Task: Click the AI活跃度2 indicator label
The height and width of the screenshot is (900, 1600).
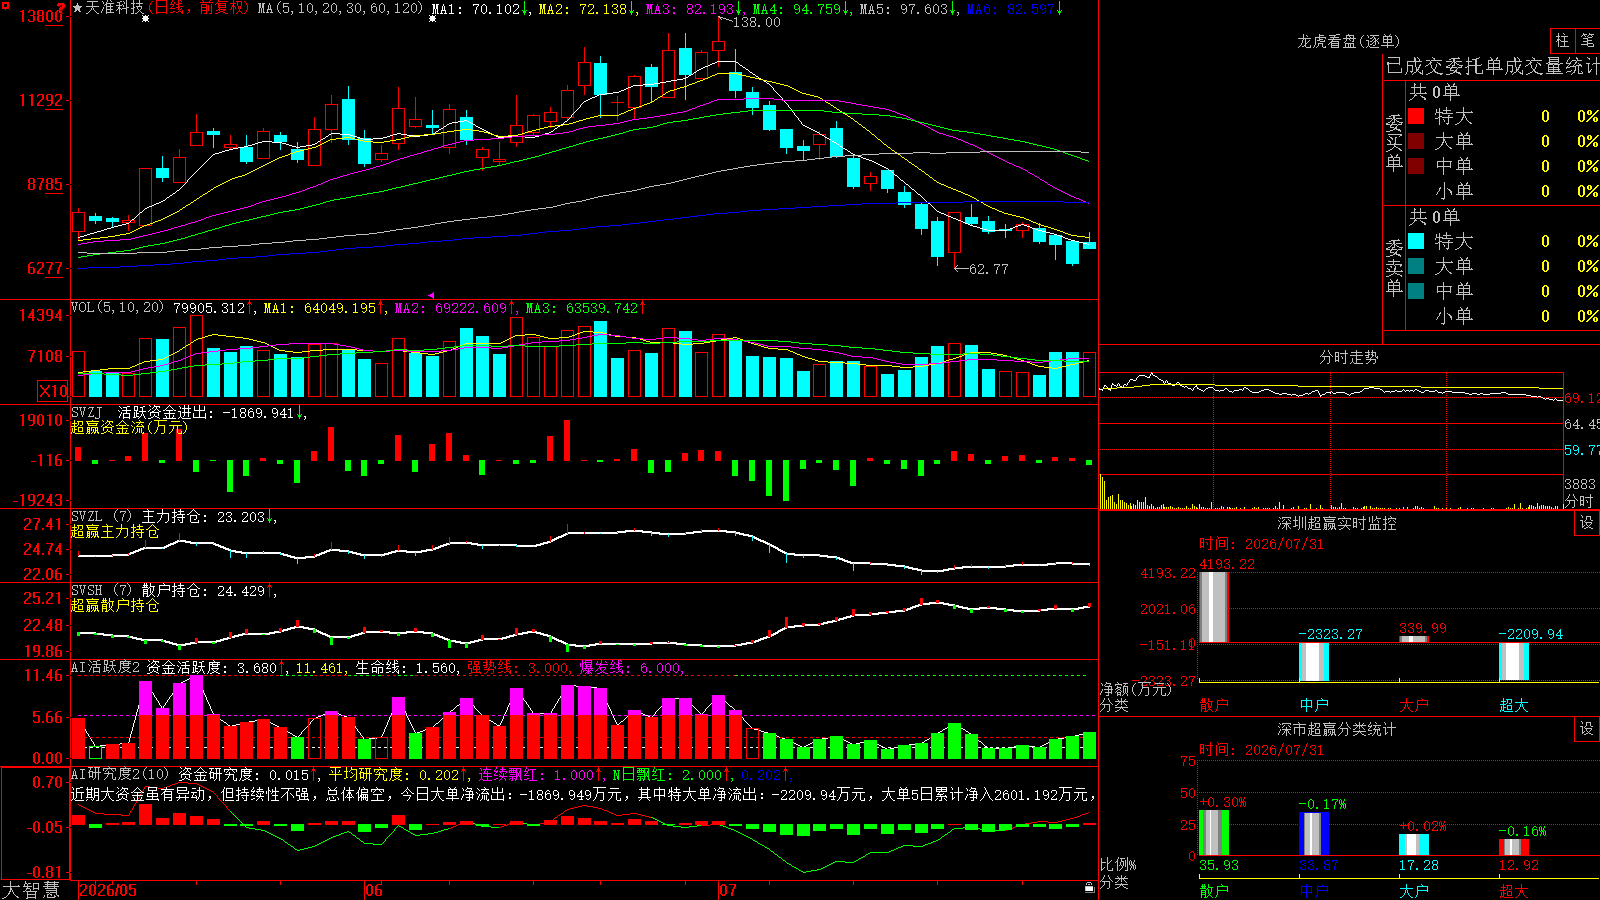Action: click(106, 667)
